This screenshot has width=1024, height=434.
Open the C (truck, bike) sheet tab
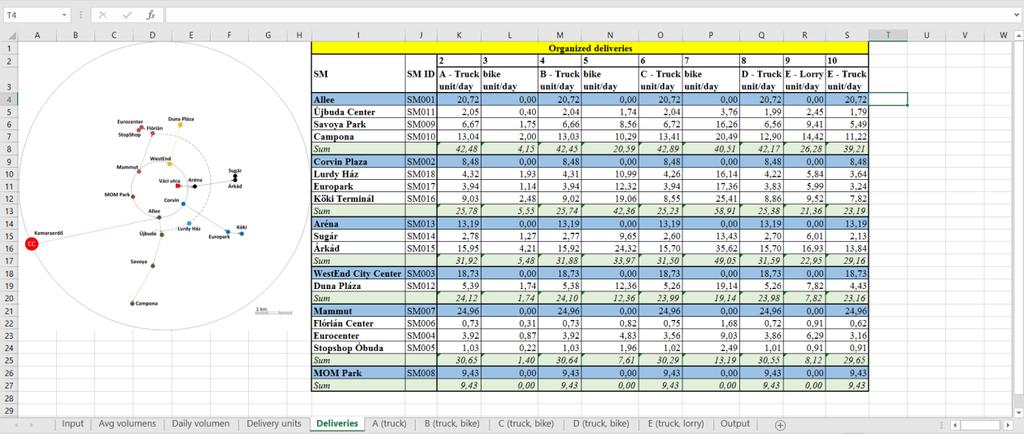pyautogui.click(x=526, y=424)
